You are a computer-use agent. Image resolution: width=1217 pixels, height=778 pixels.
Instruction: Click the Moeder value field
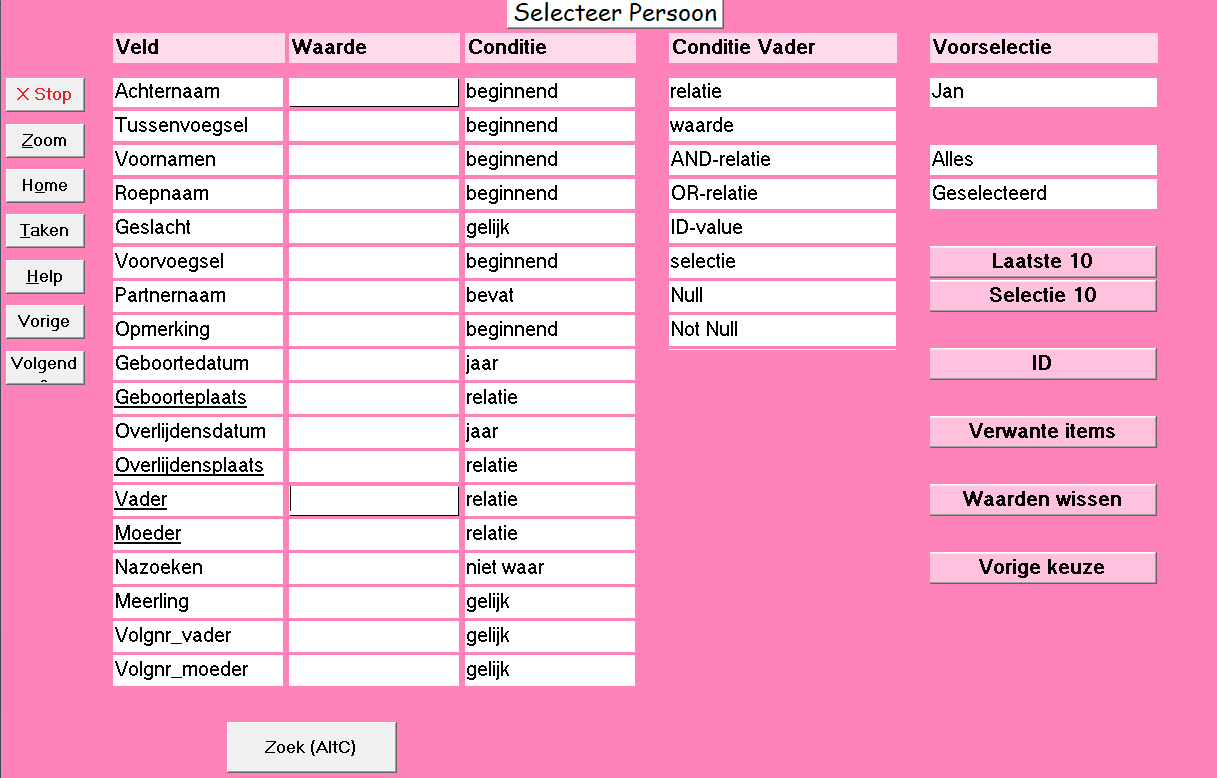coord(374,534)
